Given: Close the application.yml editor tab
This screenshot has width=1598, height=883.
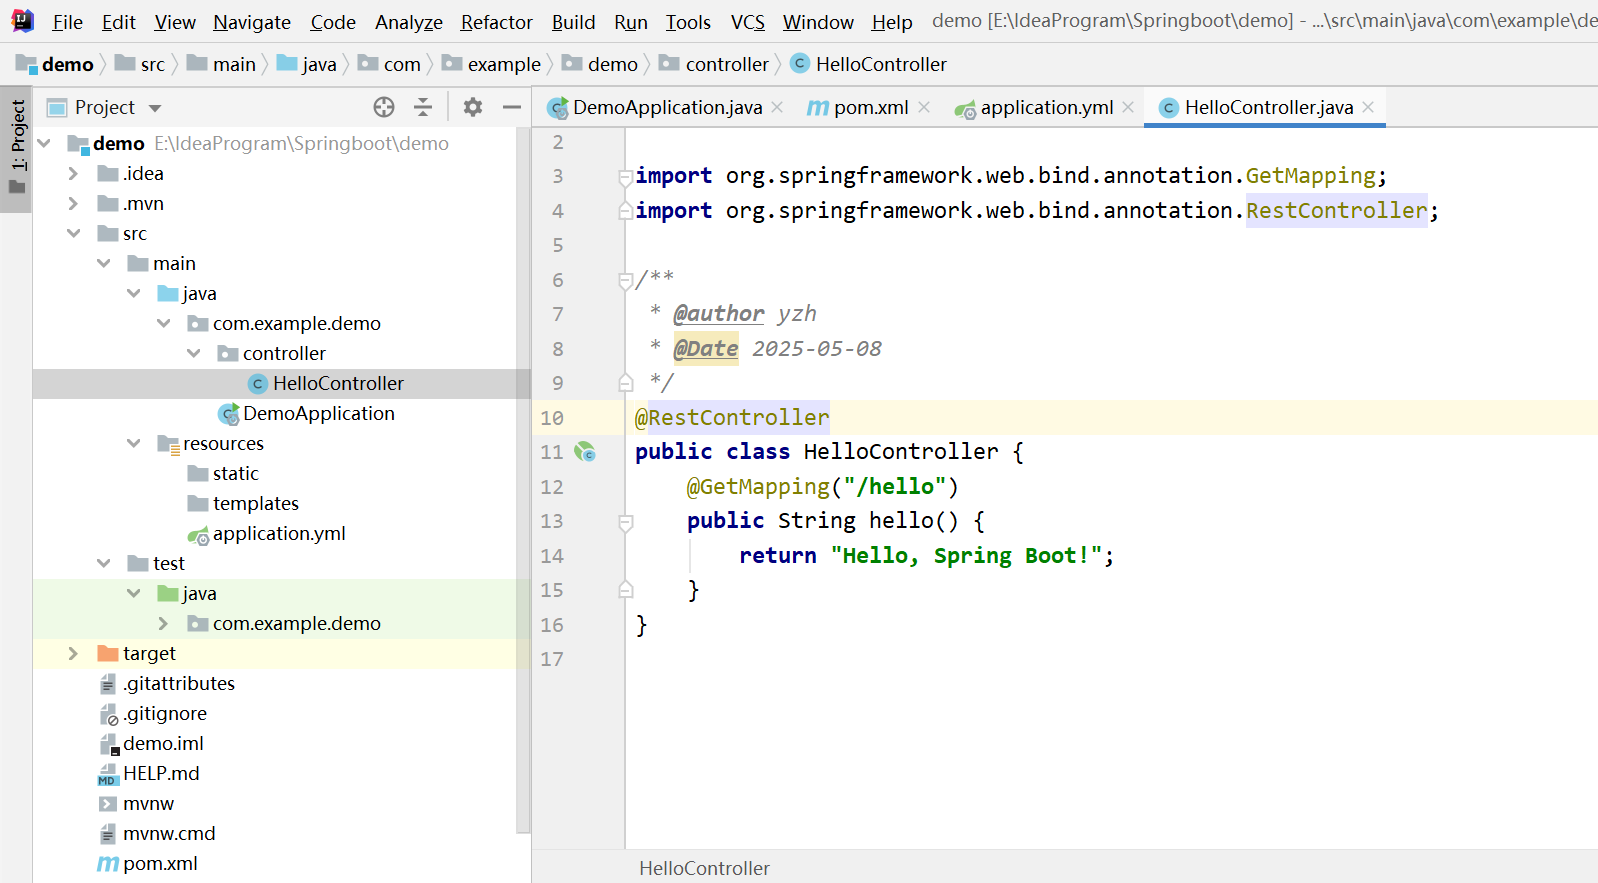Looking at the screenshot, I should point(1128,107).
